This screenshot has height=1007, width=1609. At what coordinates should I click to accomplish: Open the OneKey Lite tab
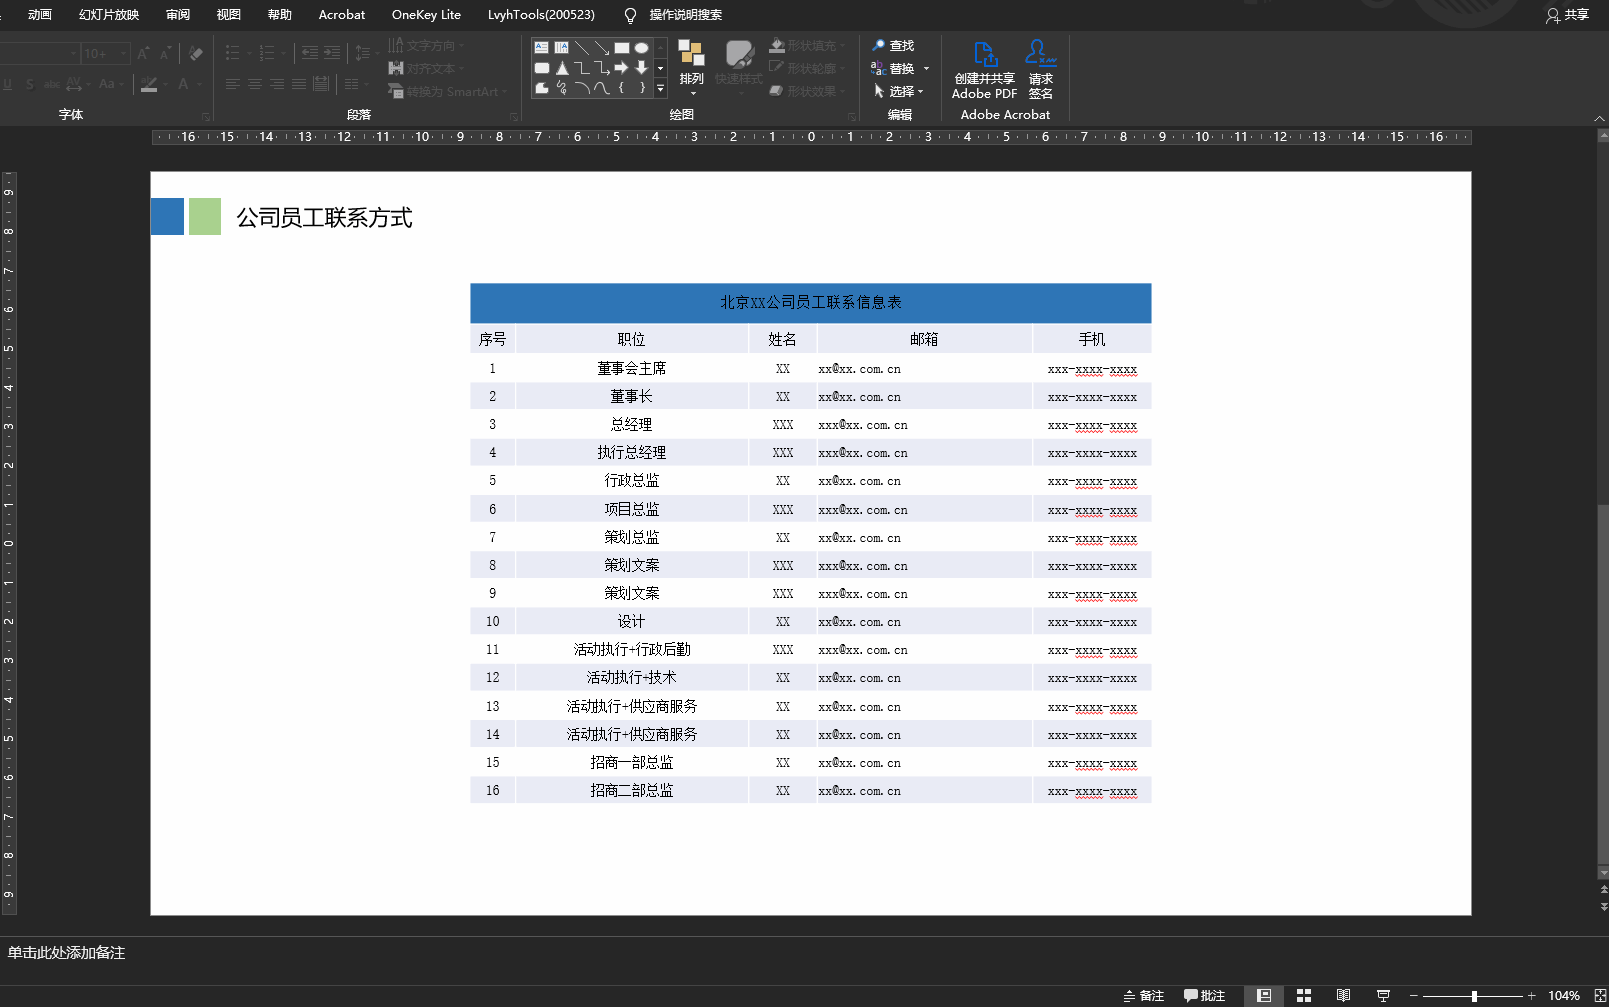coord(427,14)
